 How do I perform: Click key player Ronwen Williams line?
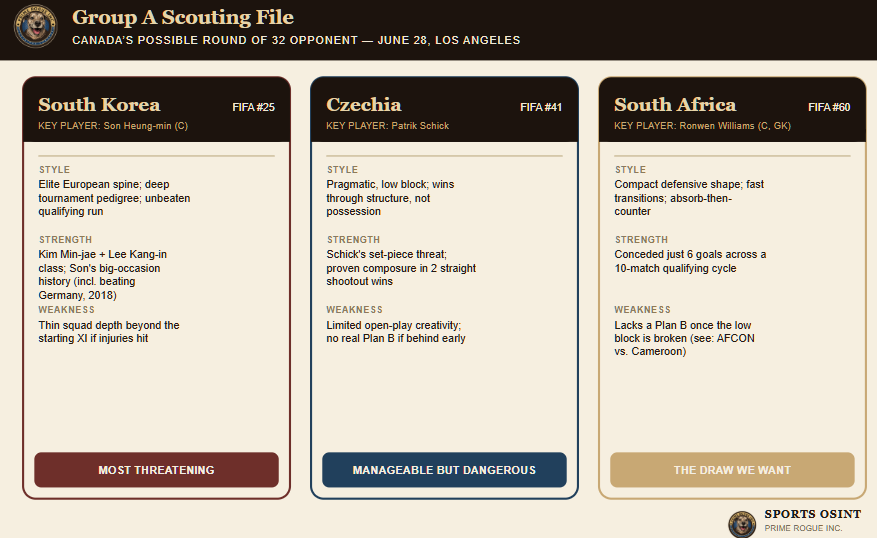pyautogui.click(x=702, y=126)
